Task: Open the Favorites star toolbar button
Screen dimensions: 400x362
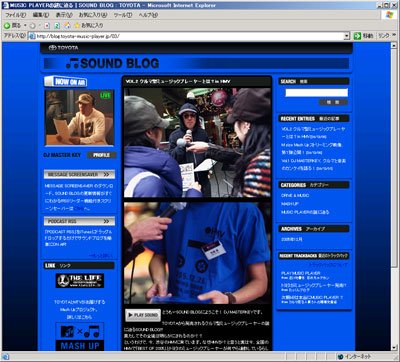Action: pyautogui.click(x=89, y=25)
